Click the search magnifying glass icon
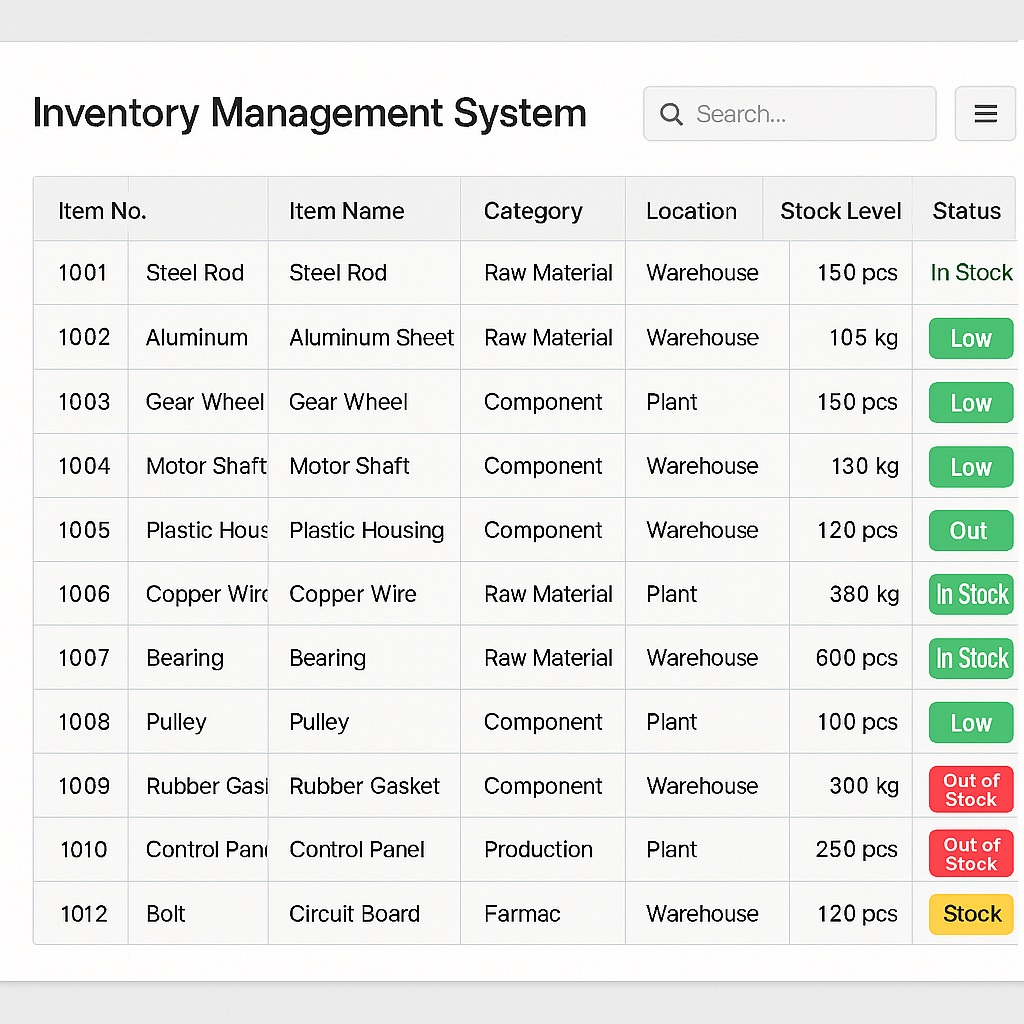1024x1024 pixels. click(x=671, y=114)
